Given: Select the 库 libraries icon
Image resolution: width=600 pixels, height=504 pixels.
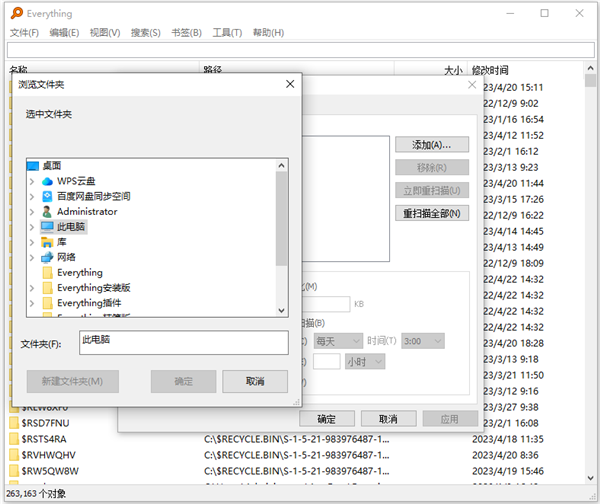Looking at the screenshot, I should coord(47,242).
